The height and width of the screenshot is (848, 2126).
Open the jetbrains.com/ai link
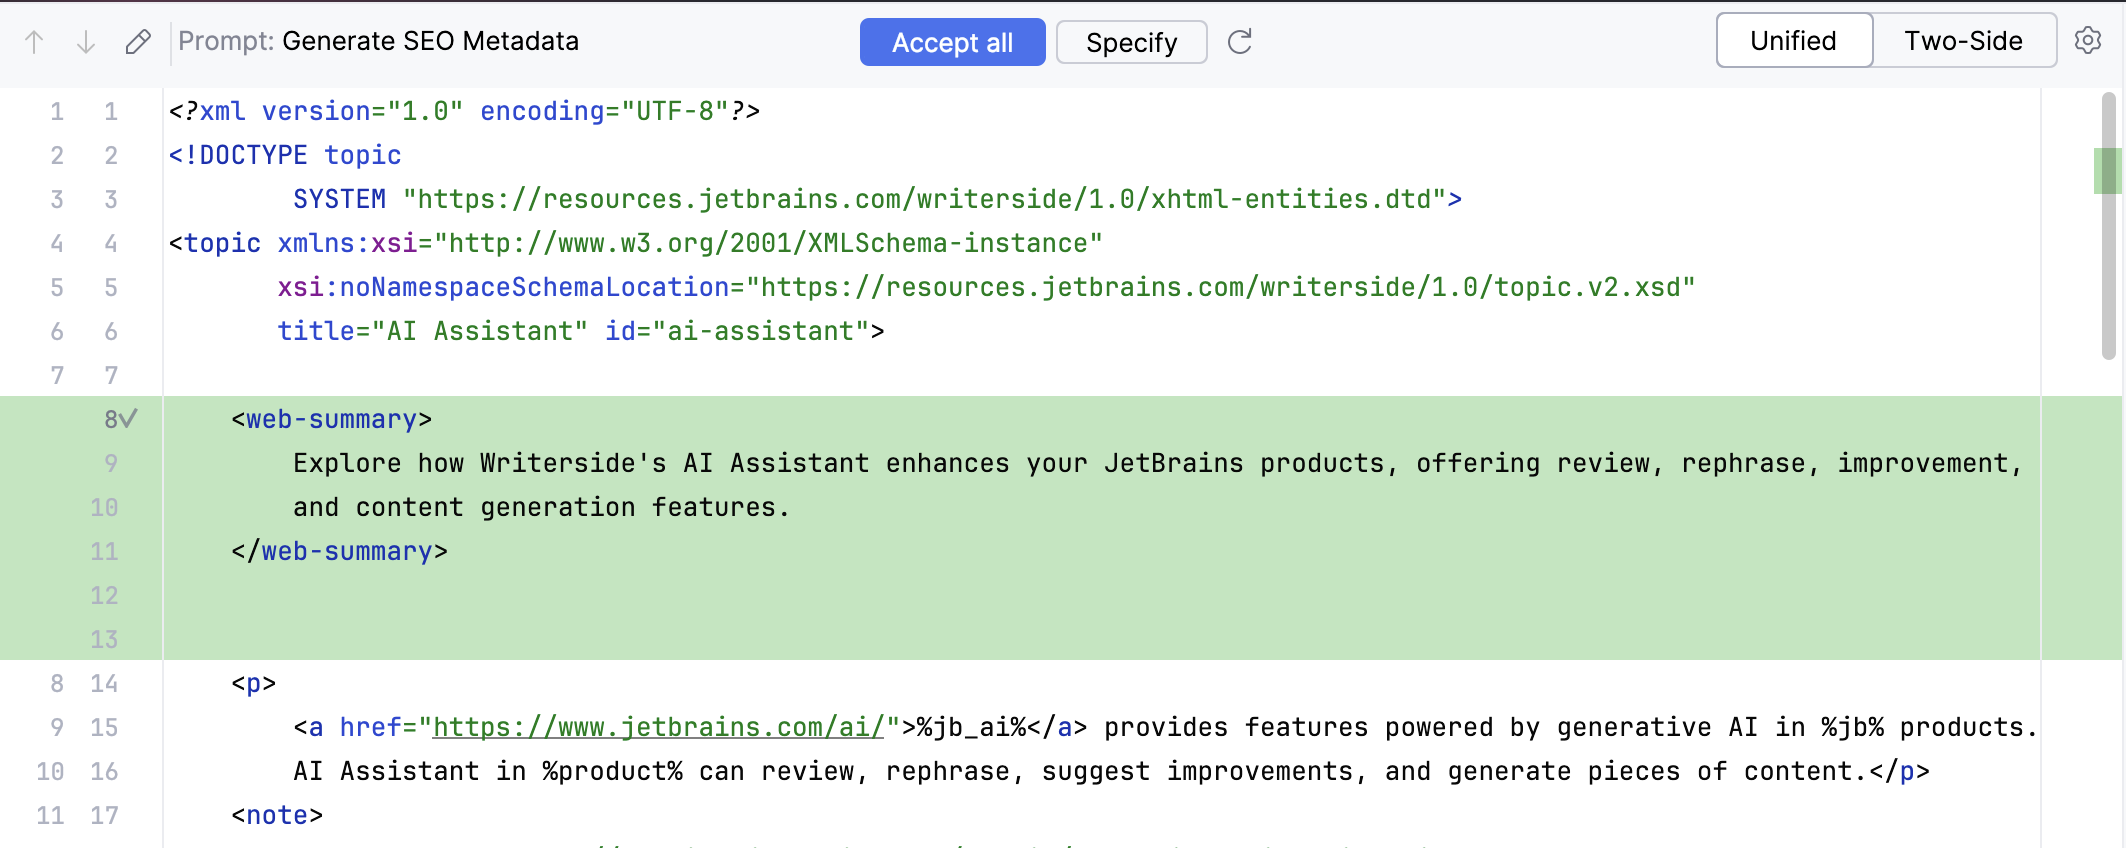(659, 727)
